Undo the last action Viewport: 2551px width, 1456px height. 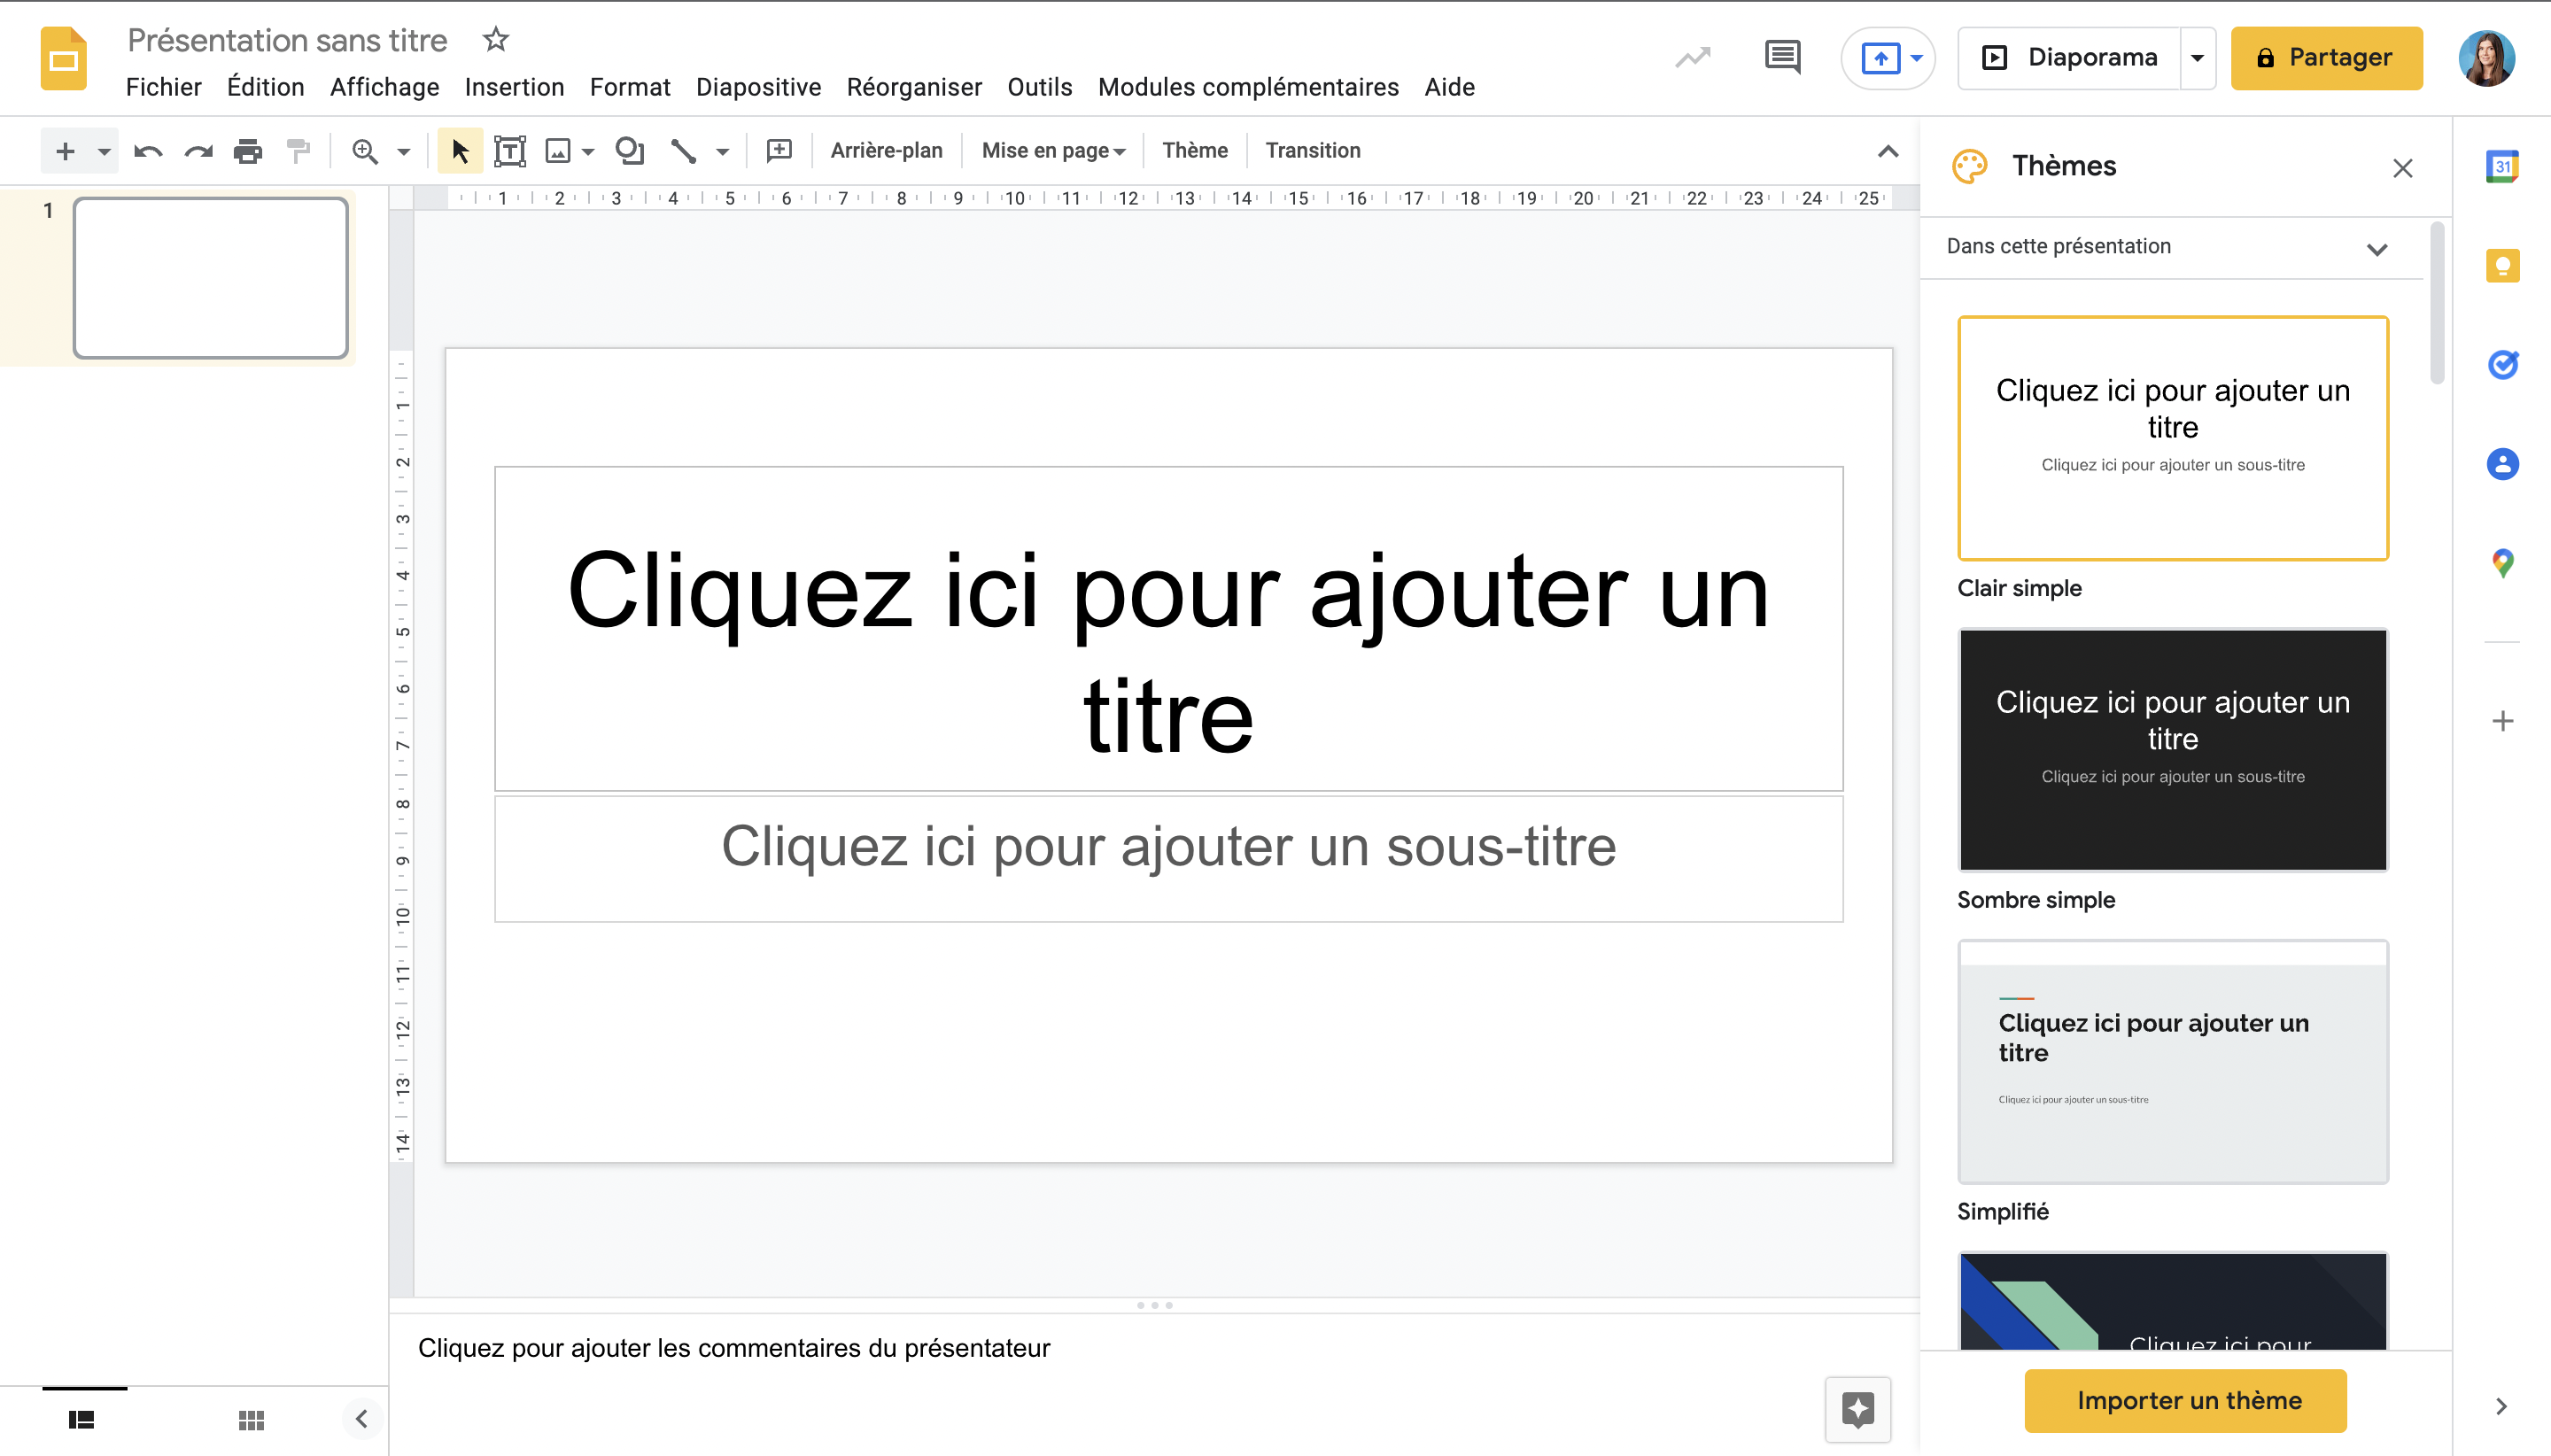[148, 151]
